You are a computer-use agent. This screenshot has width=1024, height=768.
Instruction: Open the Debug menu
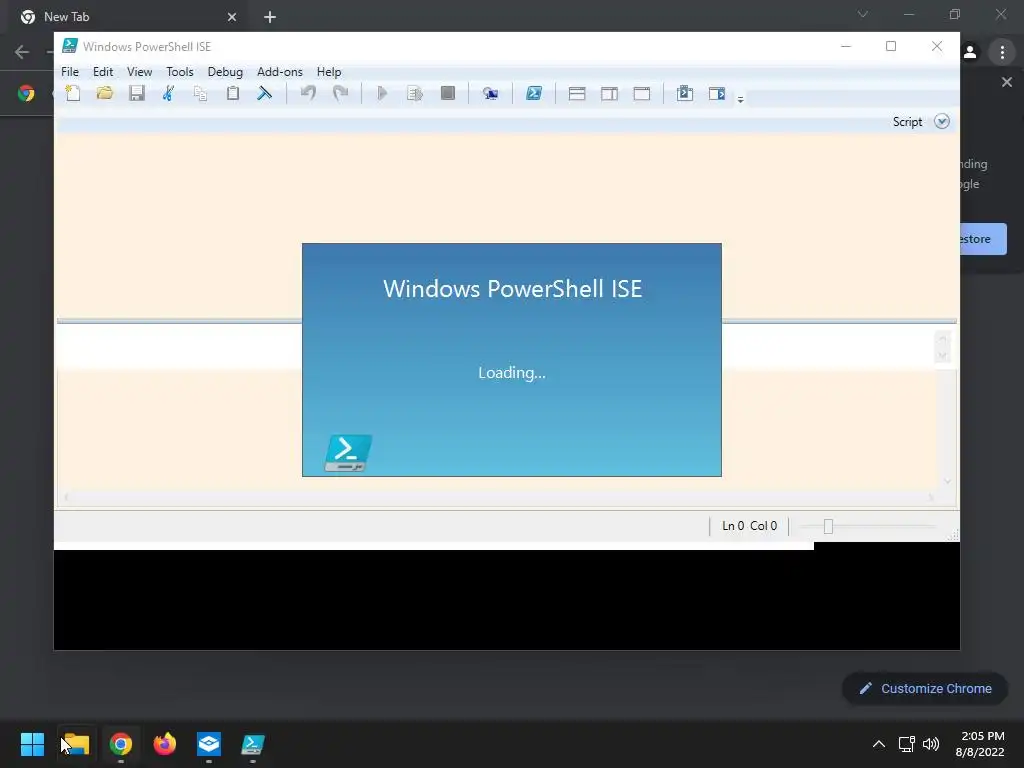click(x=225, y=72)
